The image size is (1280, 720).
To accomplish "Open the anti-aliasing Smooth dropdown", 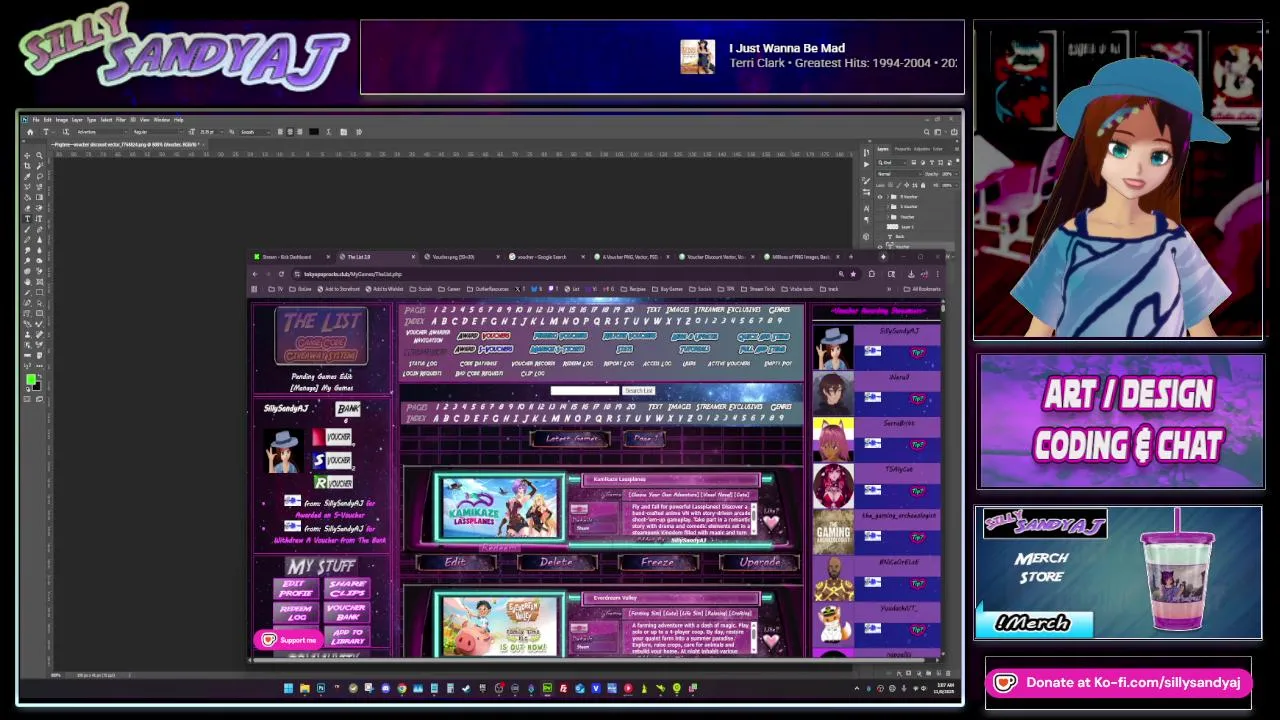I will point(253,132).
